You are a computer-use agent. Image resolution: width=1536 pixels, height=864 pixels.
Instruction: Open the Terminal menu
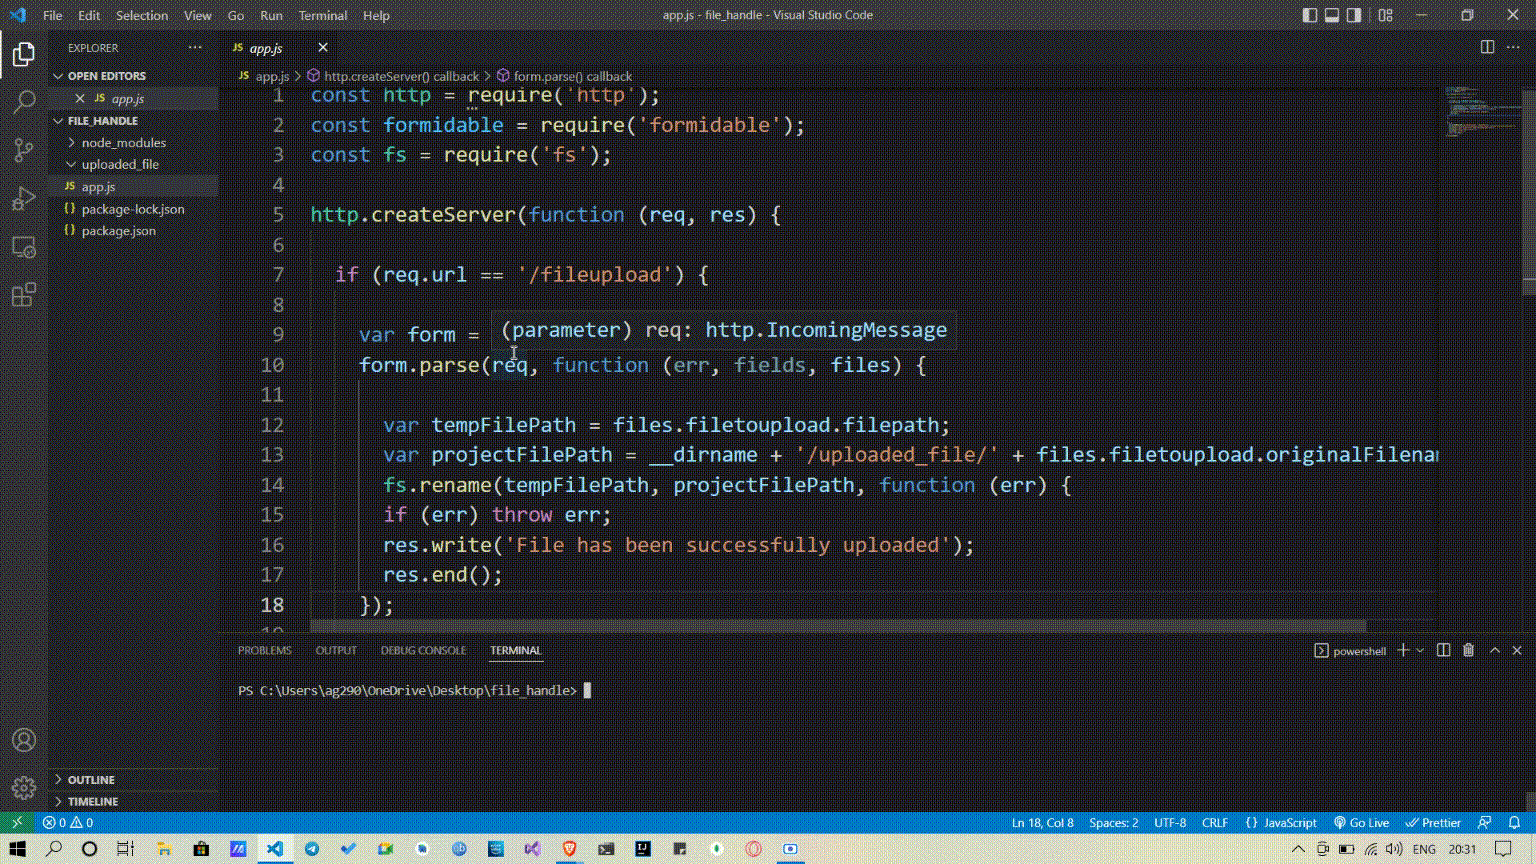(x=323, y=15)
